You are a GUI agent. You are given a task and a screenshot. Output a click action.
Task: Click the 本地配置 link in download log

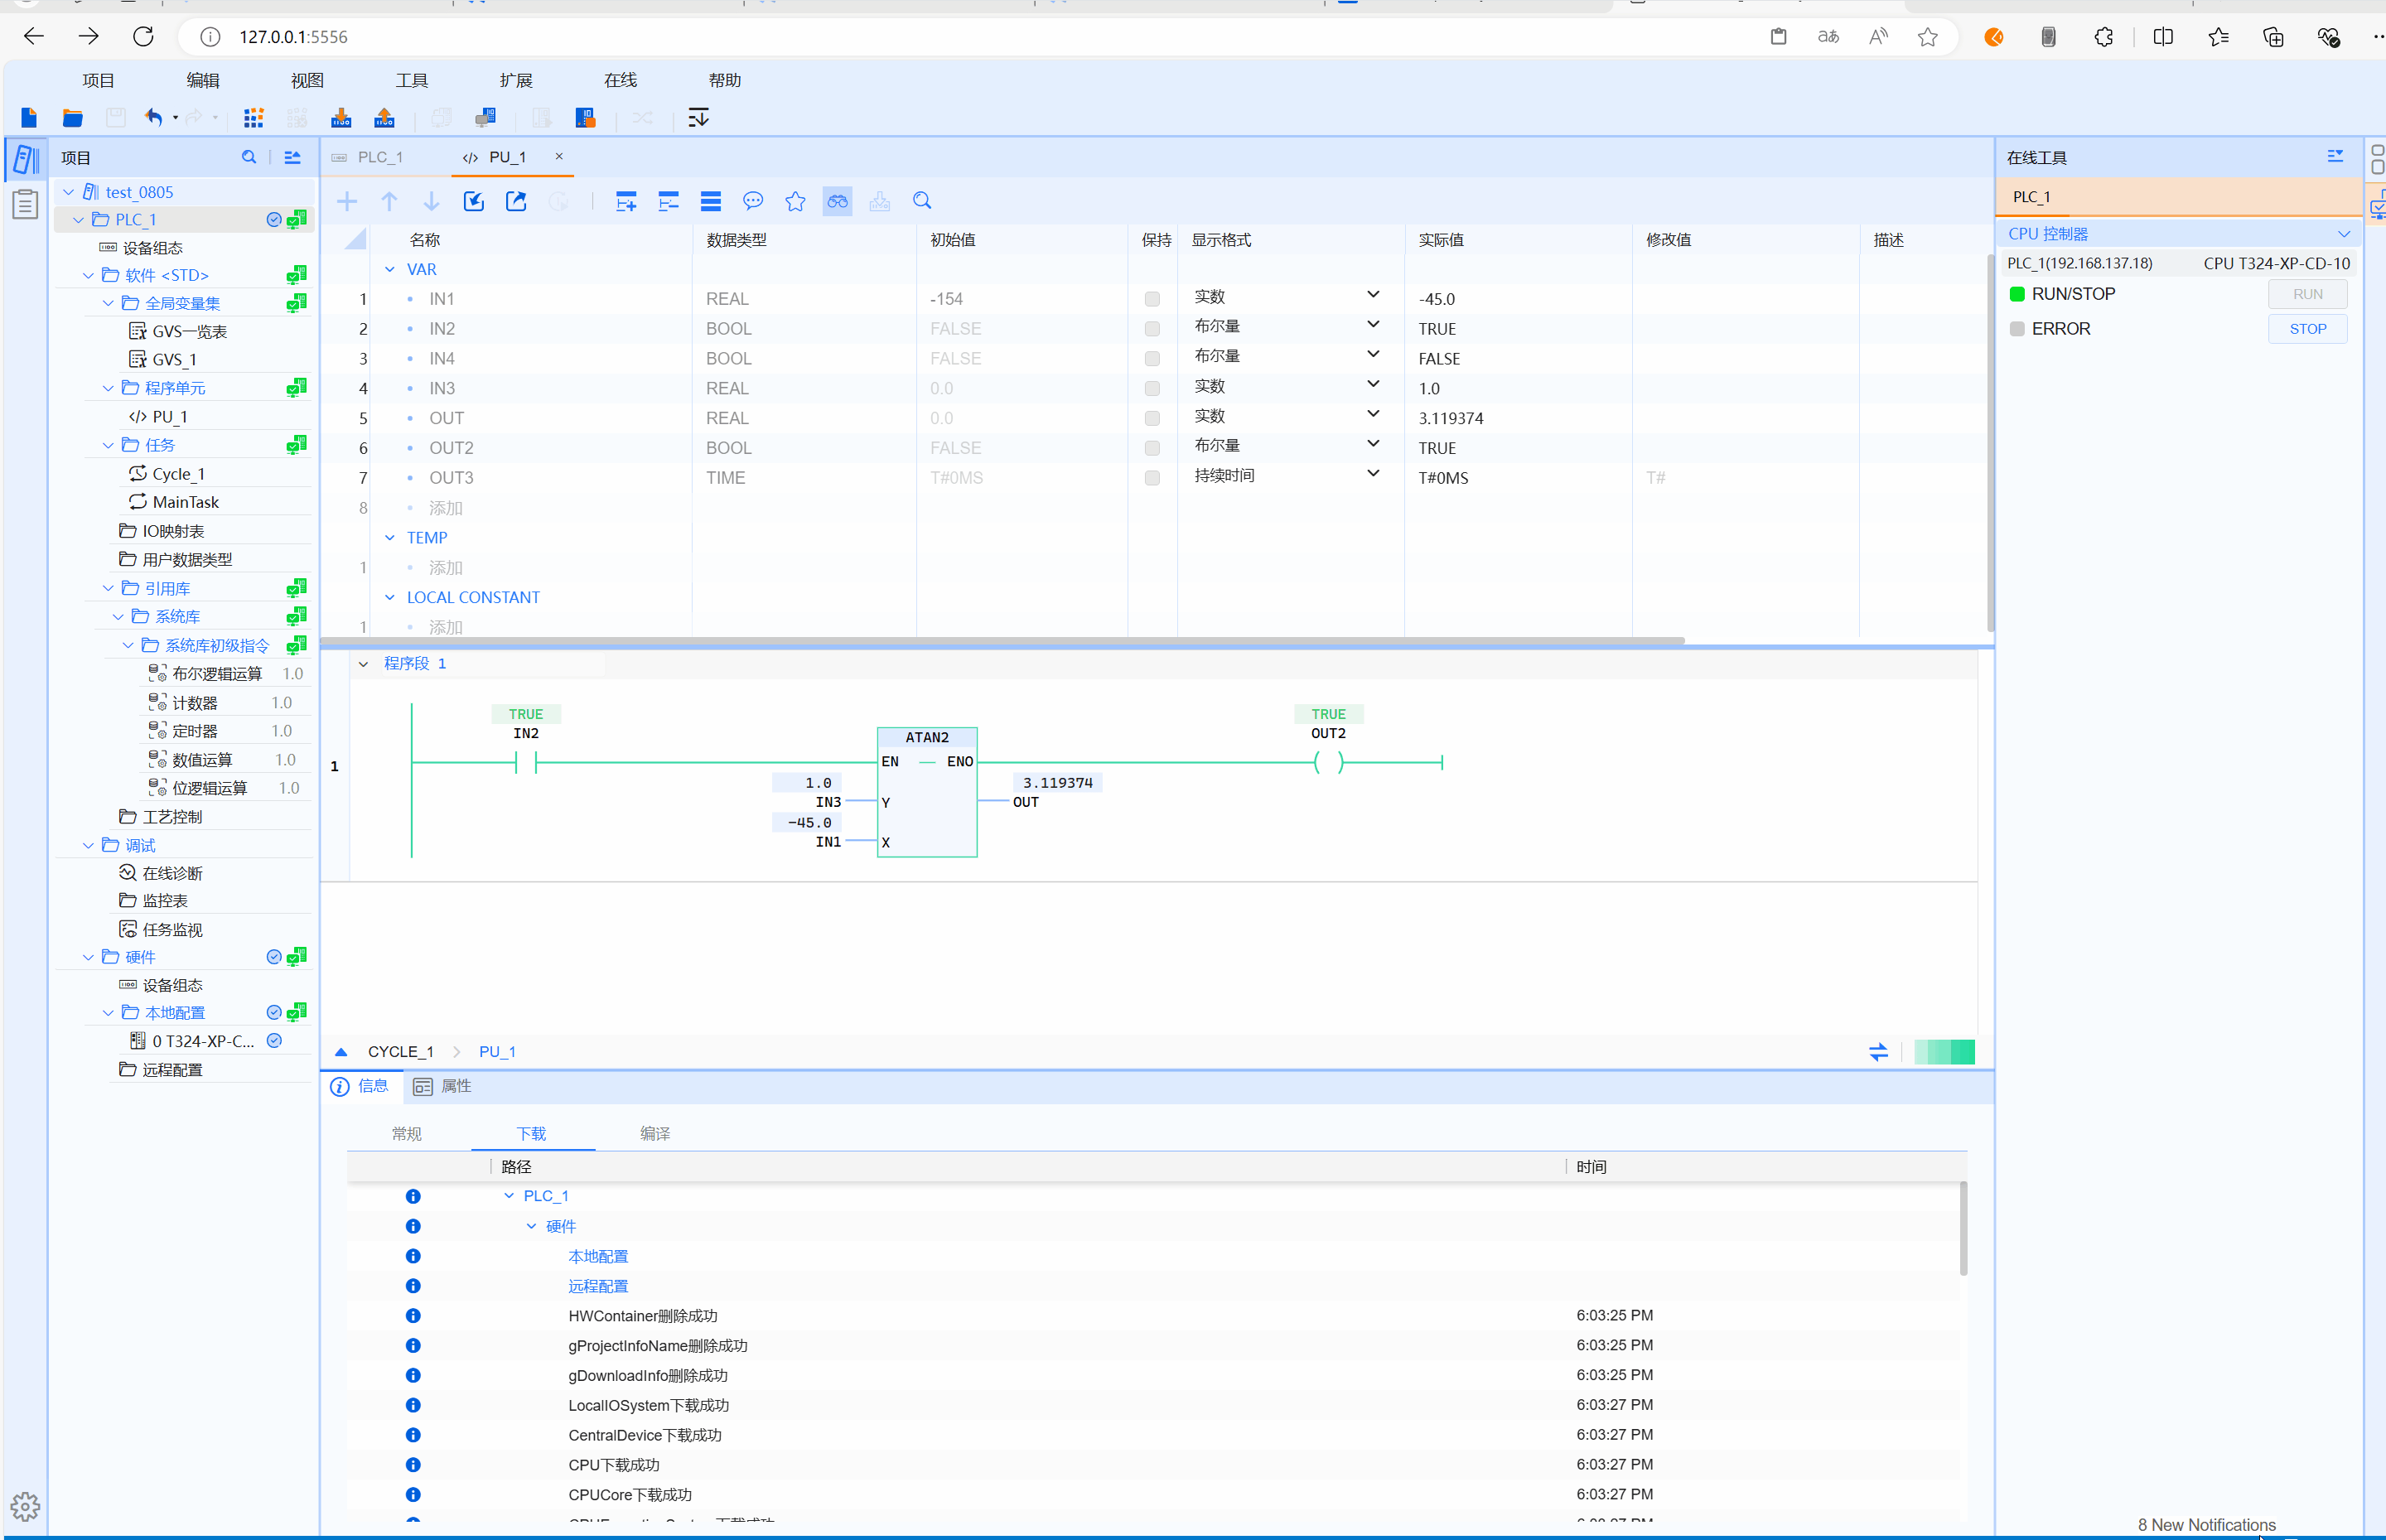pyautogui.click(x=598, y=1256)
